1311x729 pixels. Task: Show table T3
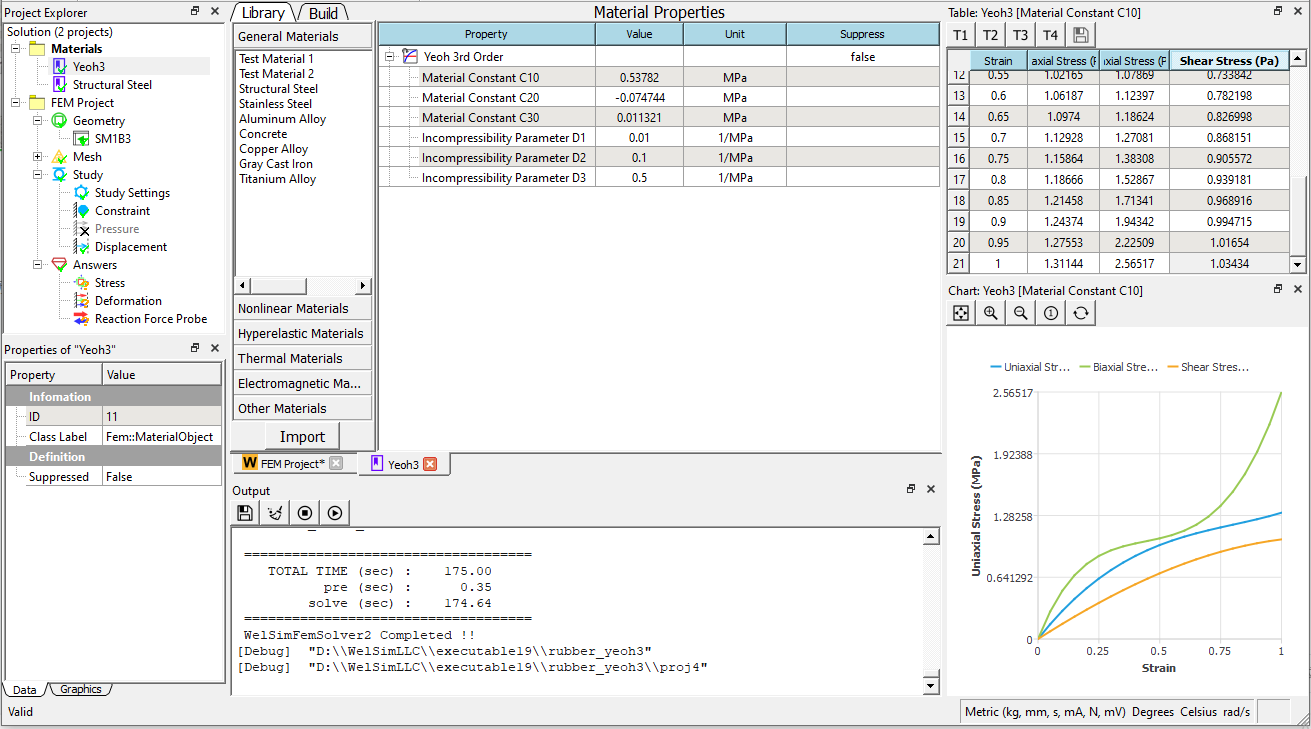click(1020, 35)
